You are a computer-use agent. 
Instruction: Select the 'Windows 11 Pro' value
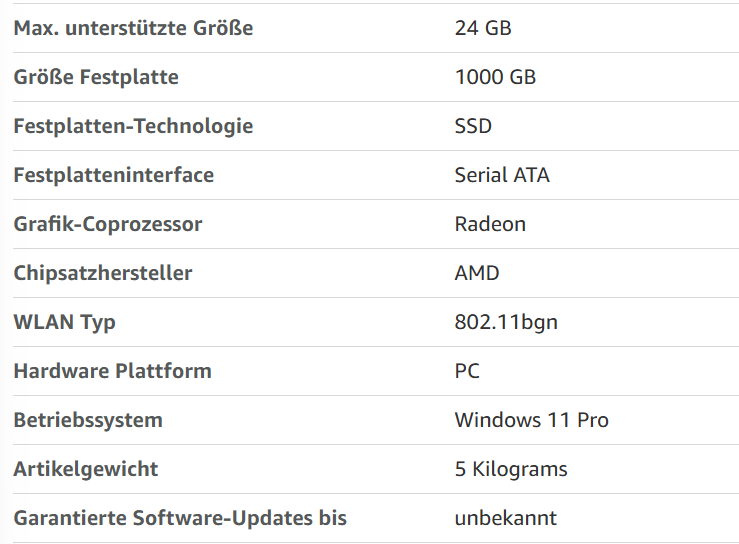click(532, 420)
